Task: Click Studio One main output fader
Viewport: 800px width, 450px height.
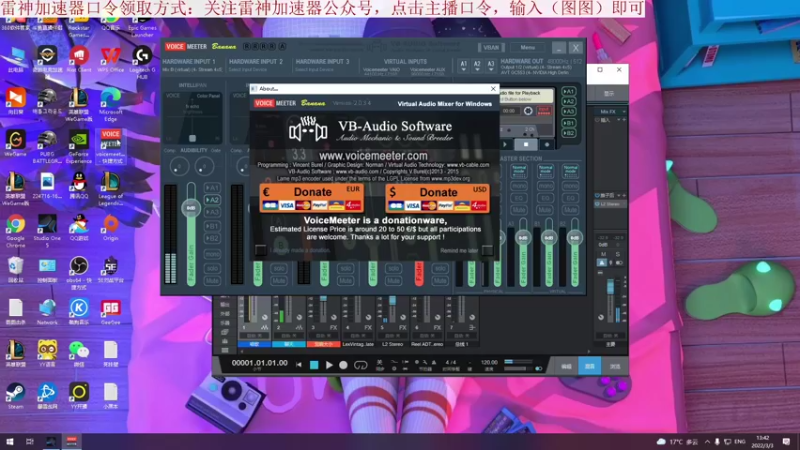Action: 610,288
